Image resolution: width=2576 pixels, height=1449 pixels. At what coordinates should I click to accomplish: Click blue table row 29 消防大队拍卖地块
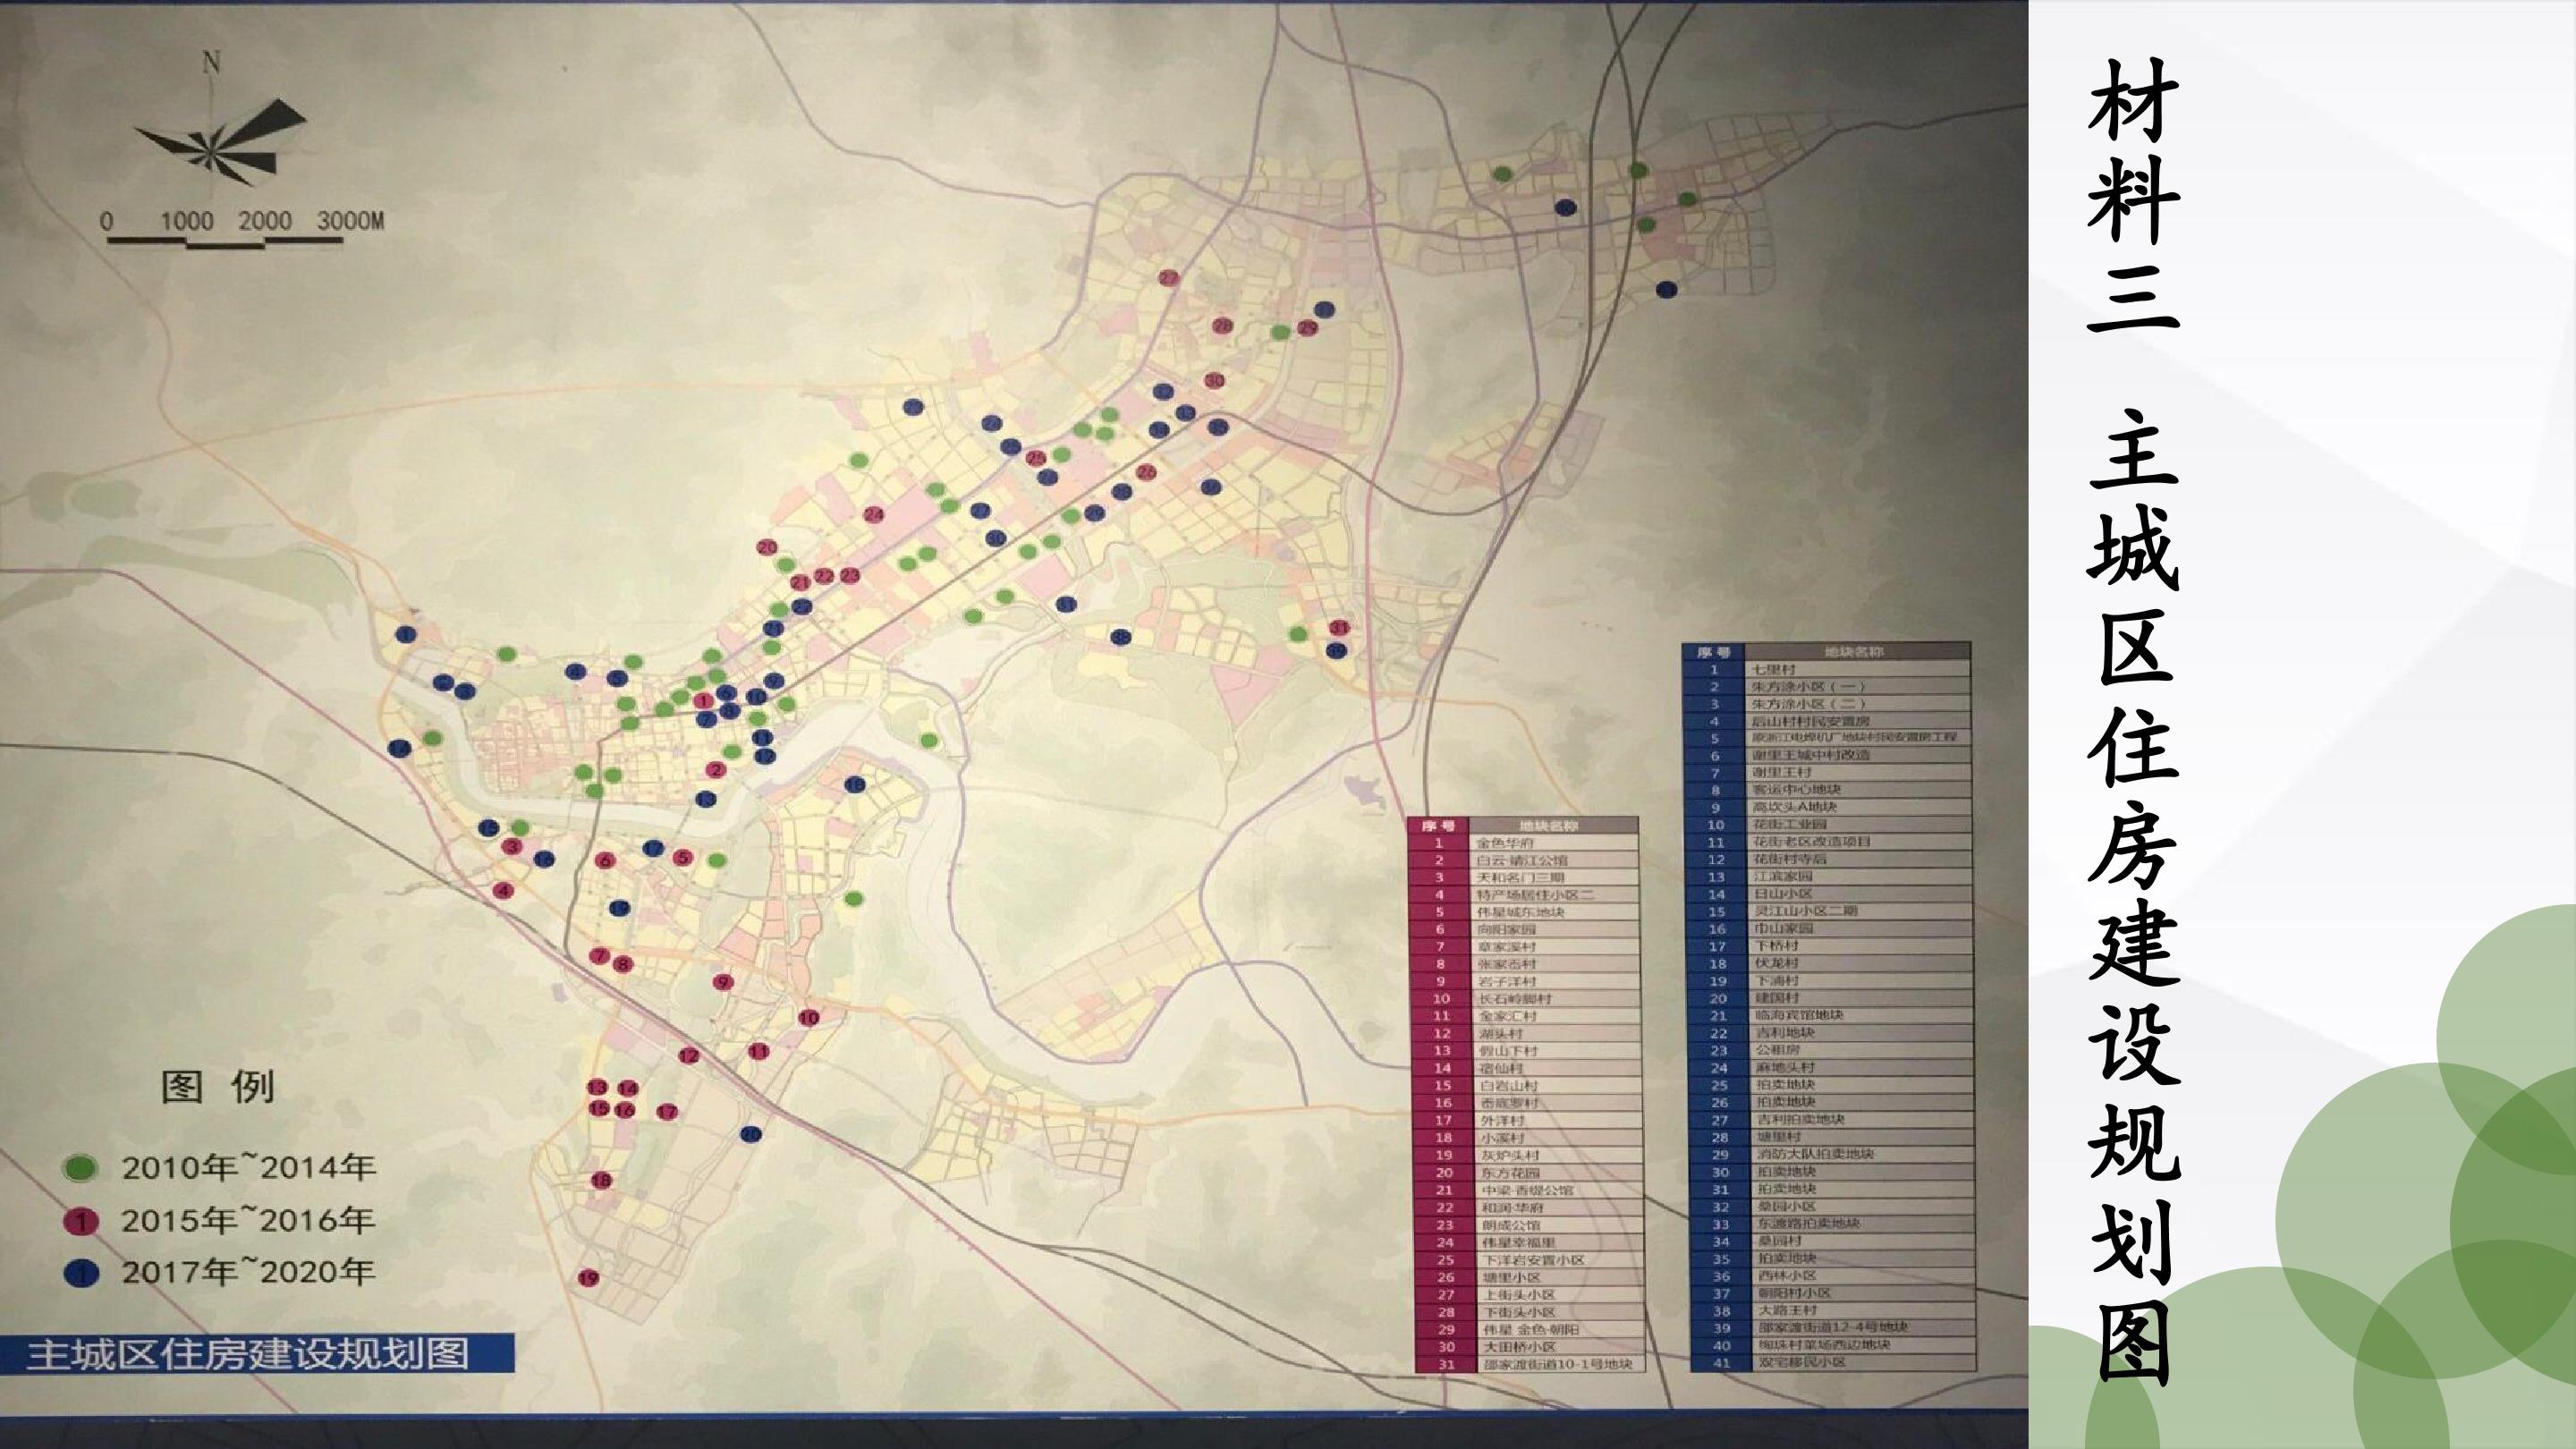click(x=1831, y=1154)
